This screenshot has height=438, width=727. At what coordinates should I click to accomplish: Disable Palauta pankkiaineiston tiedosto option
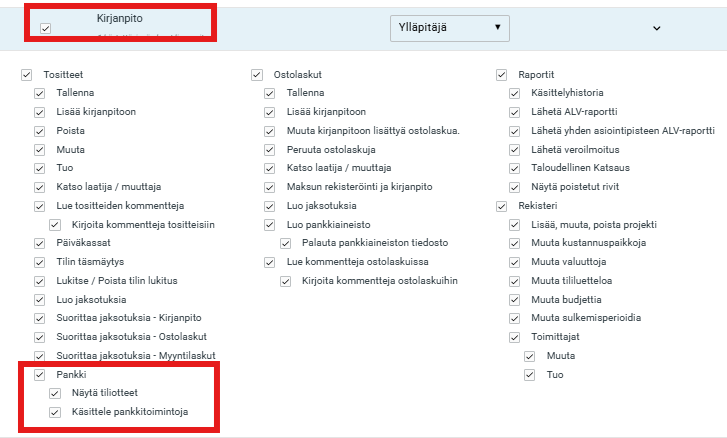[285, 243]
